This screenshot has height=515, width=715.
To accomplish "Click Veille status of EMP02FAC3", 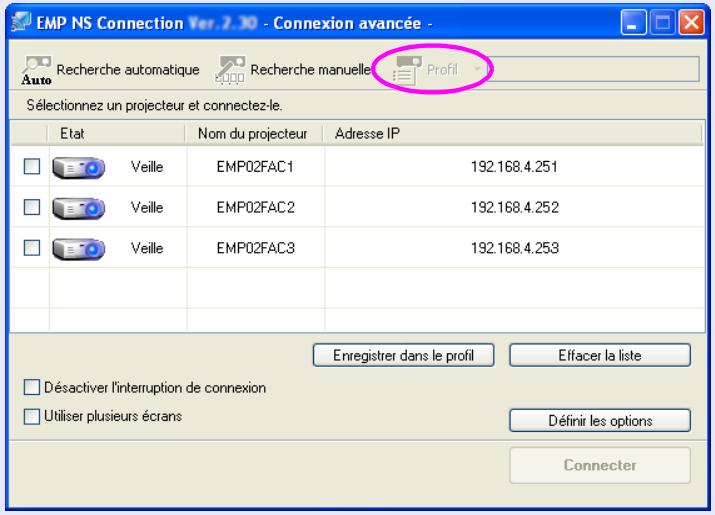I will (x=147, y=248).
